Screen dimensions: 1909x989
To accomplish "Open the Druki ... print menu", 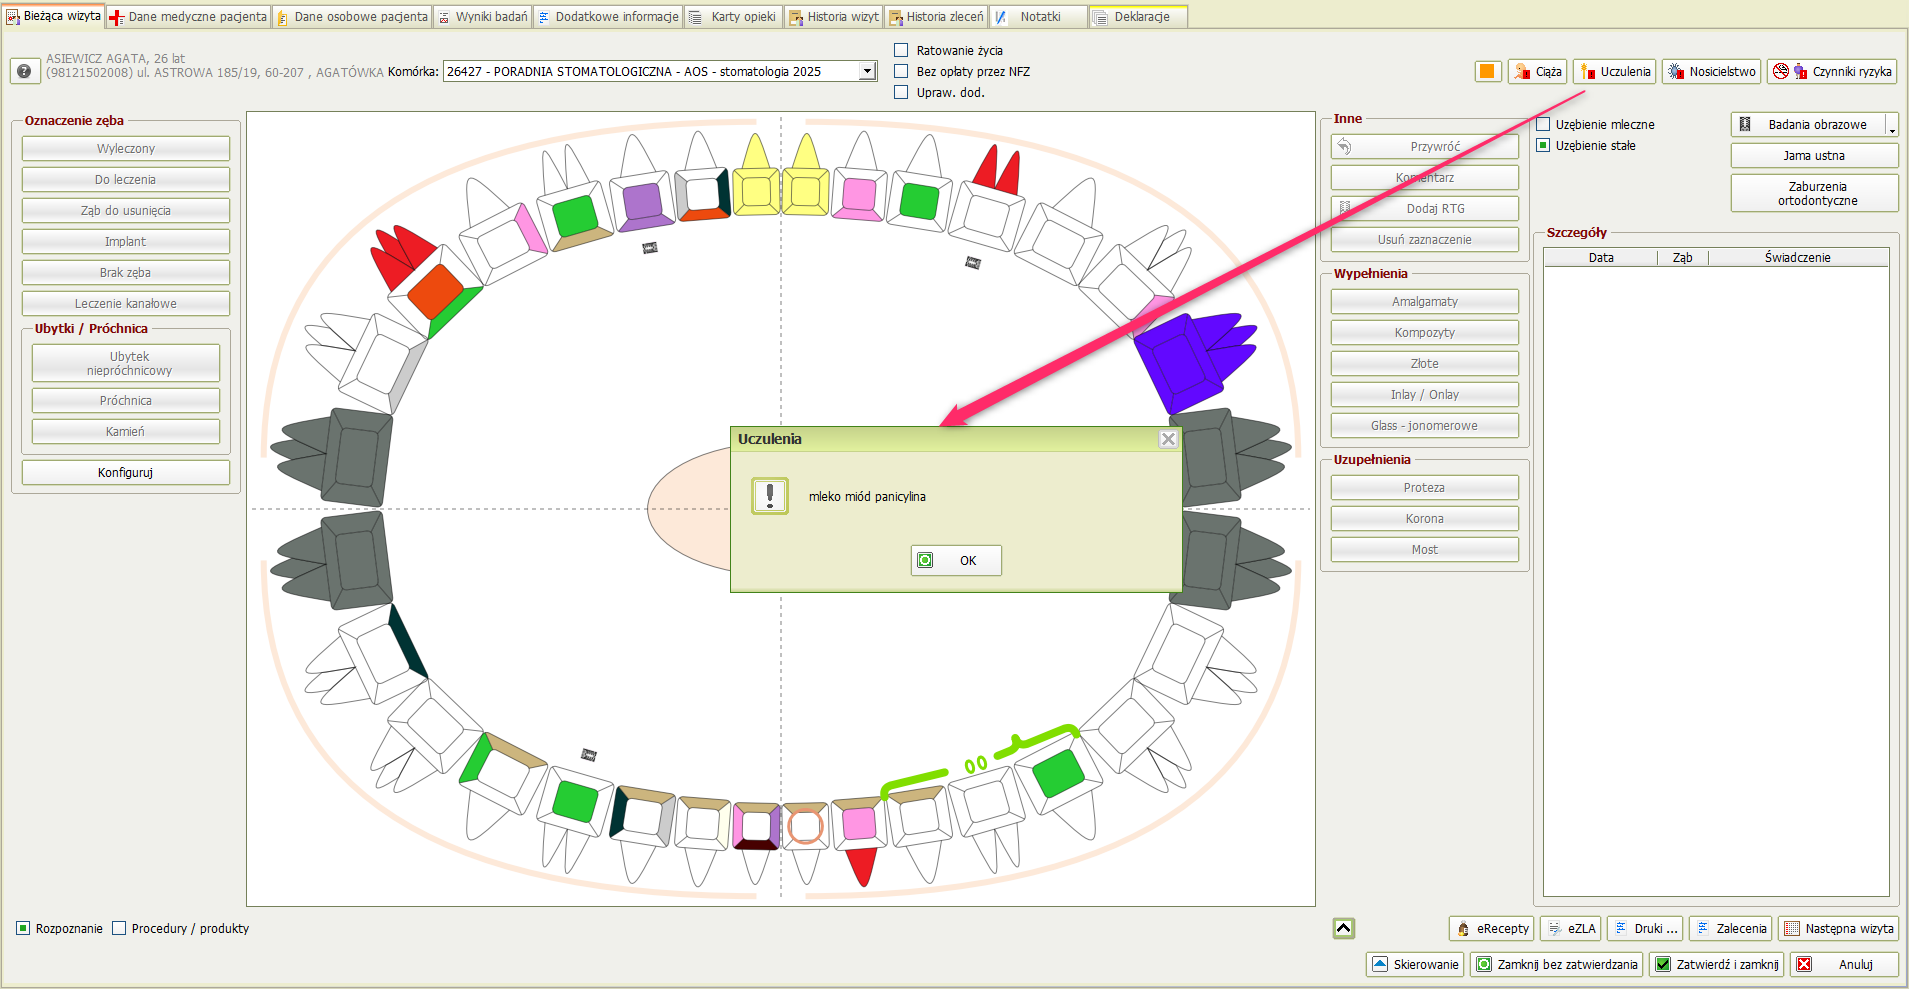I will [1645, 928].
